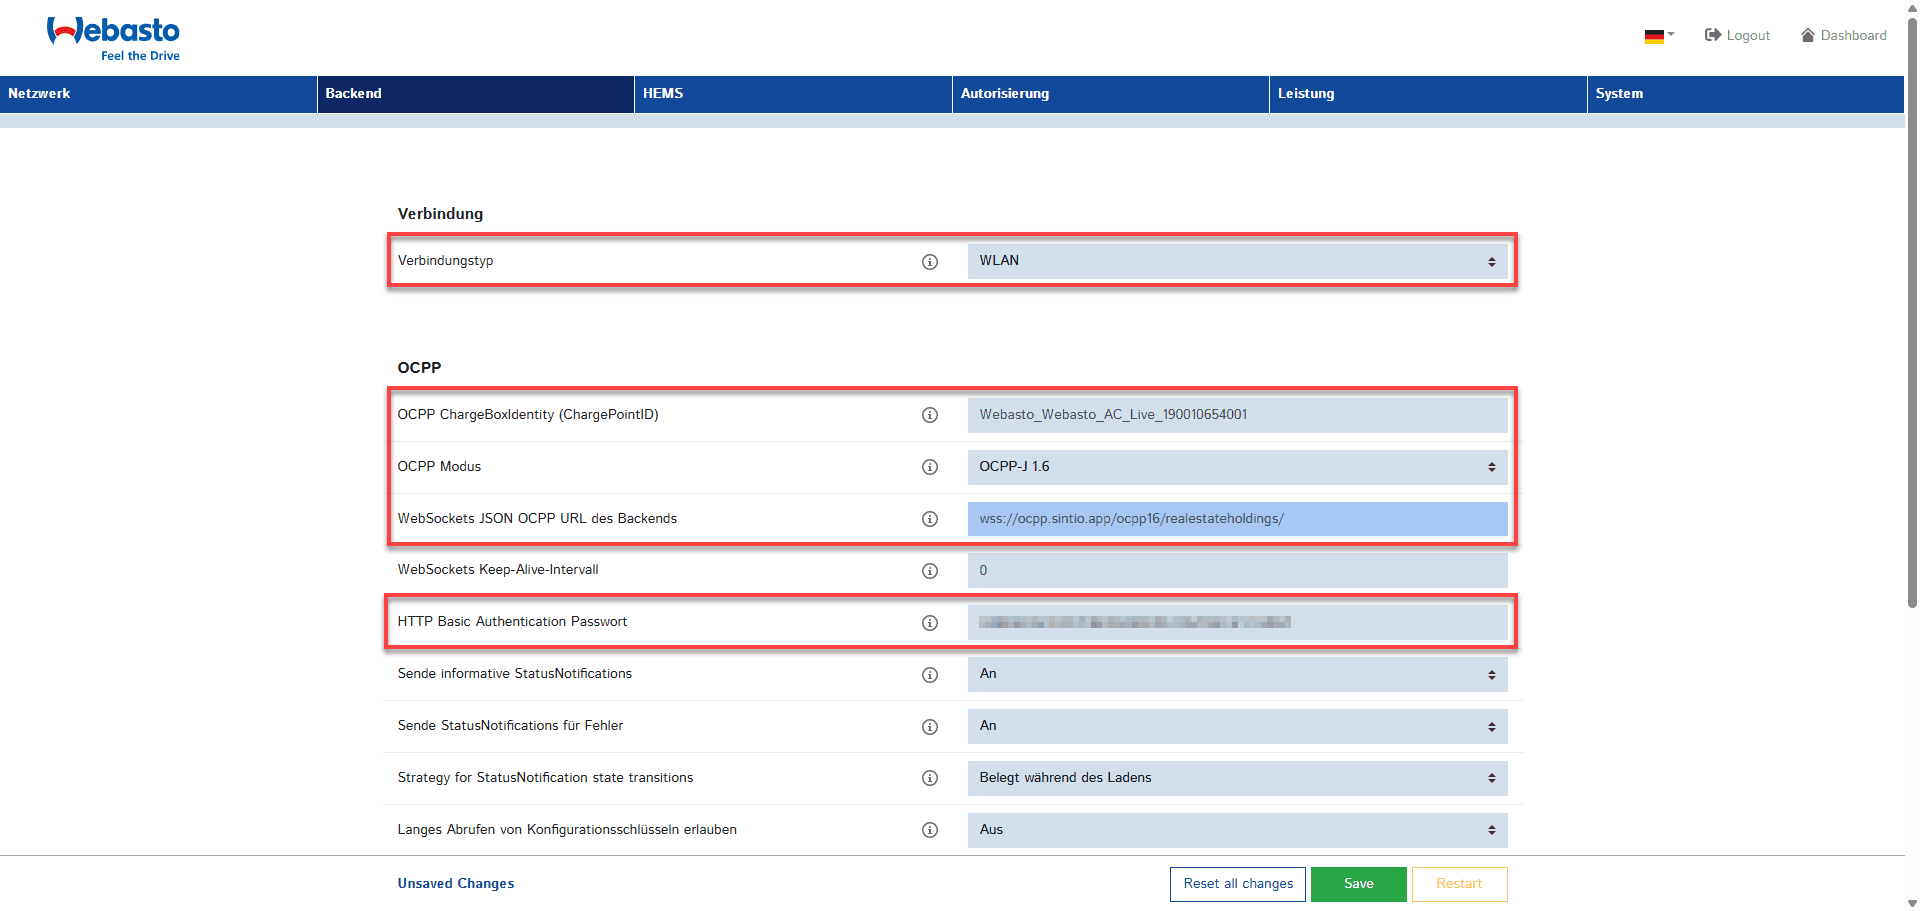Screen dimensions: 1920x911
Task: Click info icon for Sende informative StatusNotifications
Action: 930,675
